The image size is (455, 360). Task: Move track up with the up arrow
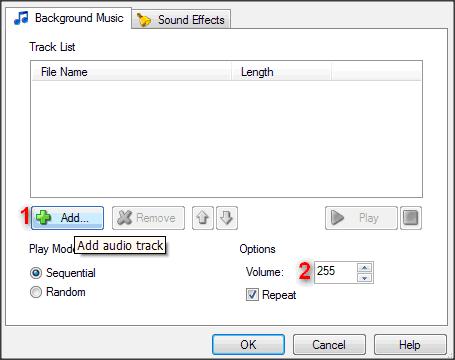pos(203,218)
